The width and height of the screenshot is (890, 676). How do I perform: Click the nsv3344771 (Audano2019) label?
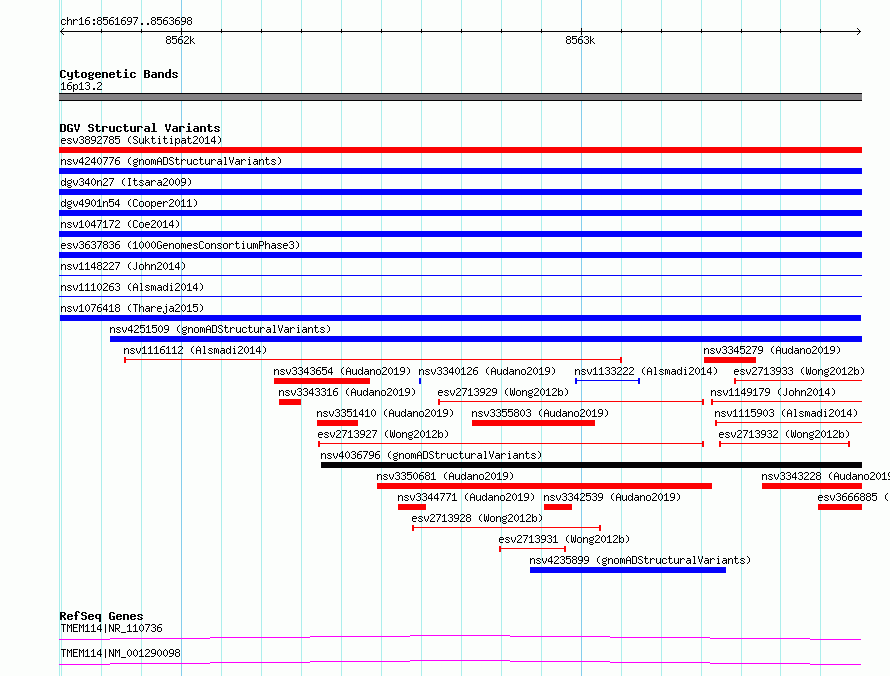466,497
